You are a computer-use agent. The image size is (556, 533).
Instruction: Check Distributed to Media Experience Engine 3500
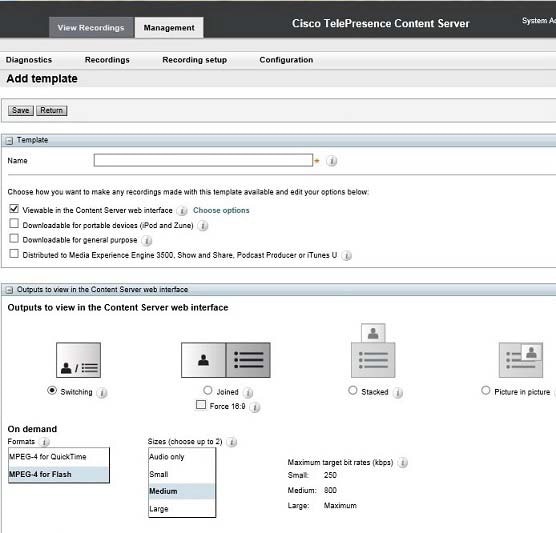click(x=14, y=254)
